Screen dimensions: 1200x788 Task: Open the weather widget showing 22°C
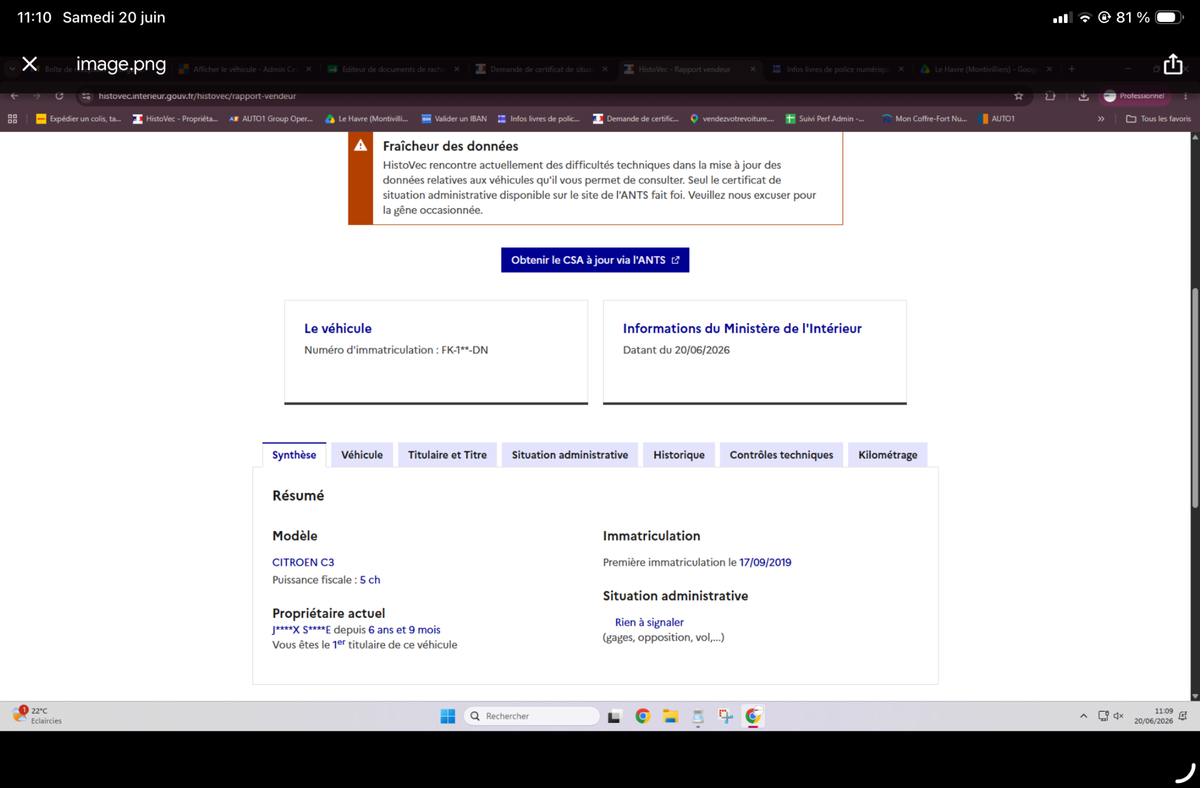[37, 715]
